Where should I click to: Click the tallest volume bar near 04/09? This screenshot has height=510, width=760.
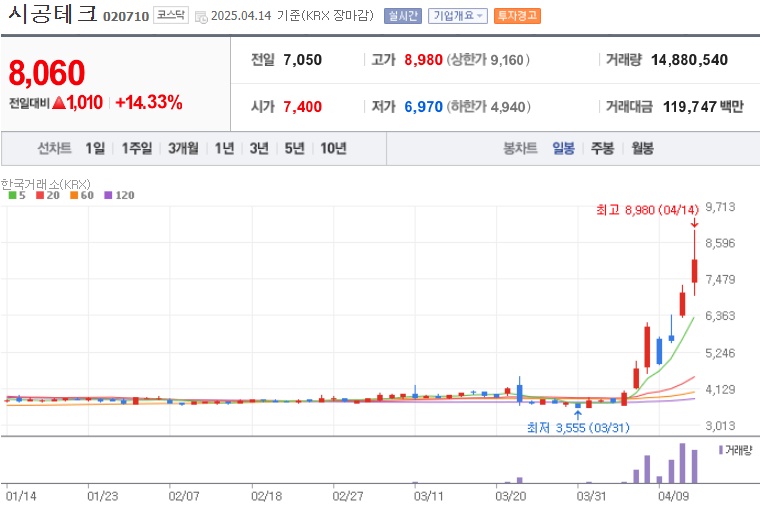click(x=682, y=463)
